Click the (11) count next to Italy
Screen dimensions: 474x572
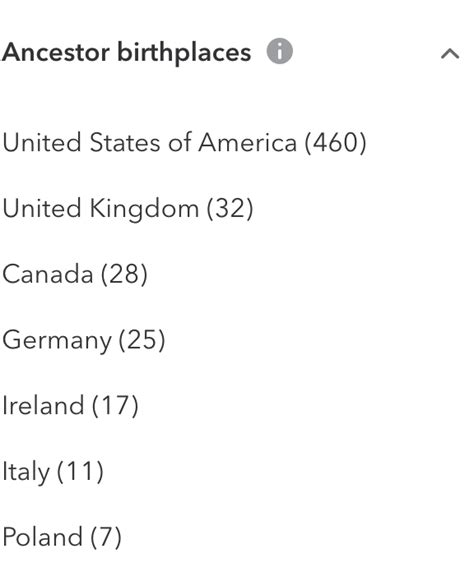tap(81, 471)
